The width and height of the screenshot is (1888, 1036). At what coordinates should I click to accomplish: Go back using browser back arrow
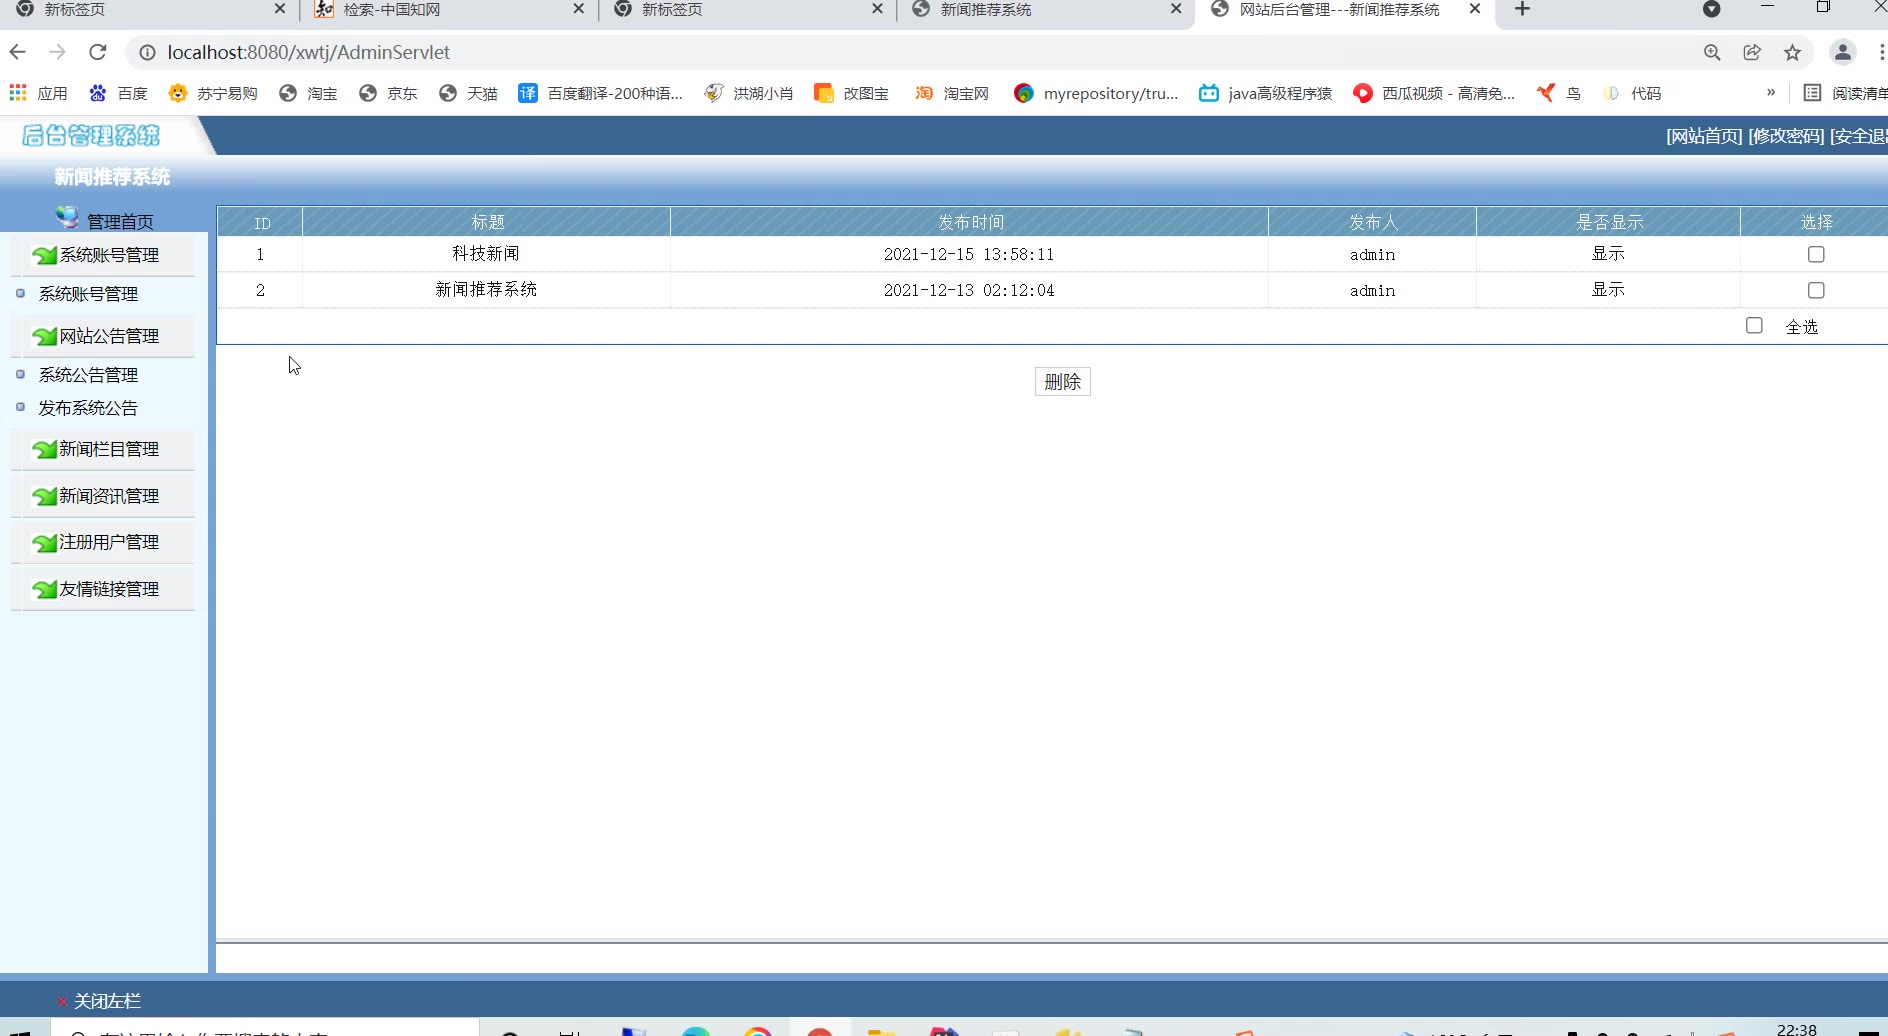(18, 52)
